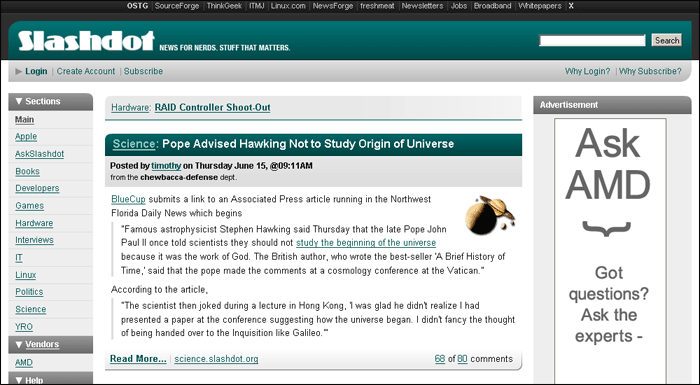Click the Subscribe link
This screenshot has width=700, height=385.
(143, 71)
